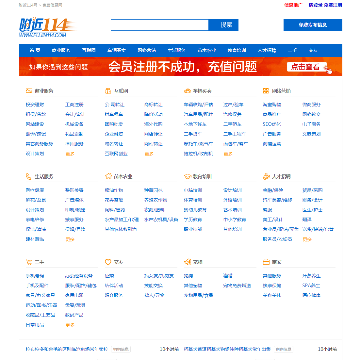The height and width of the screenshot is (360, 360).
Task: Open orange more link in handshake section
Action: (x=307, y=239)
